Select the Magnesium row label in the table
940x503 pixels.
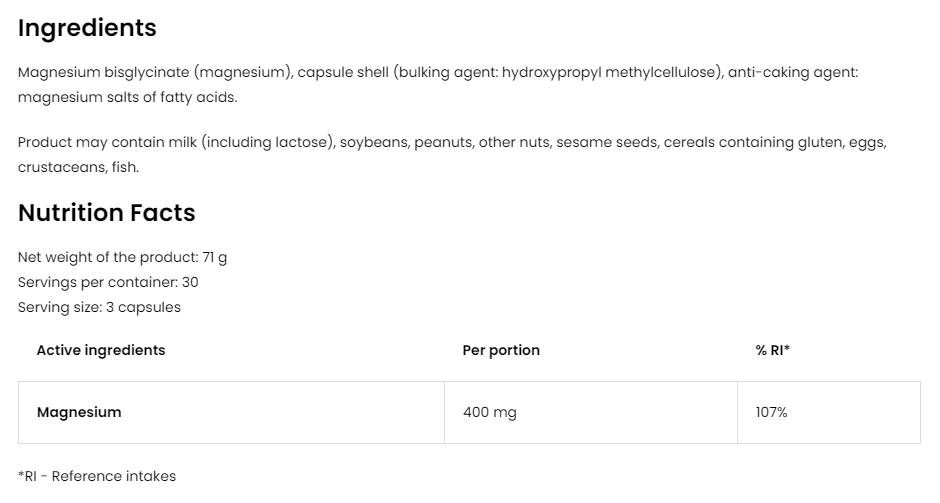[79, 412]
